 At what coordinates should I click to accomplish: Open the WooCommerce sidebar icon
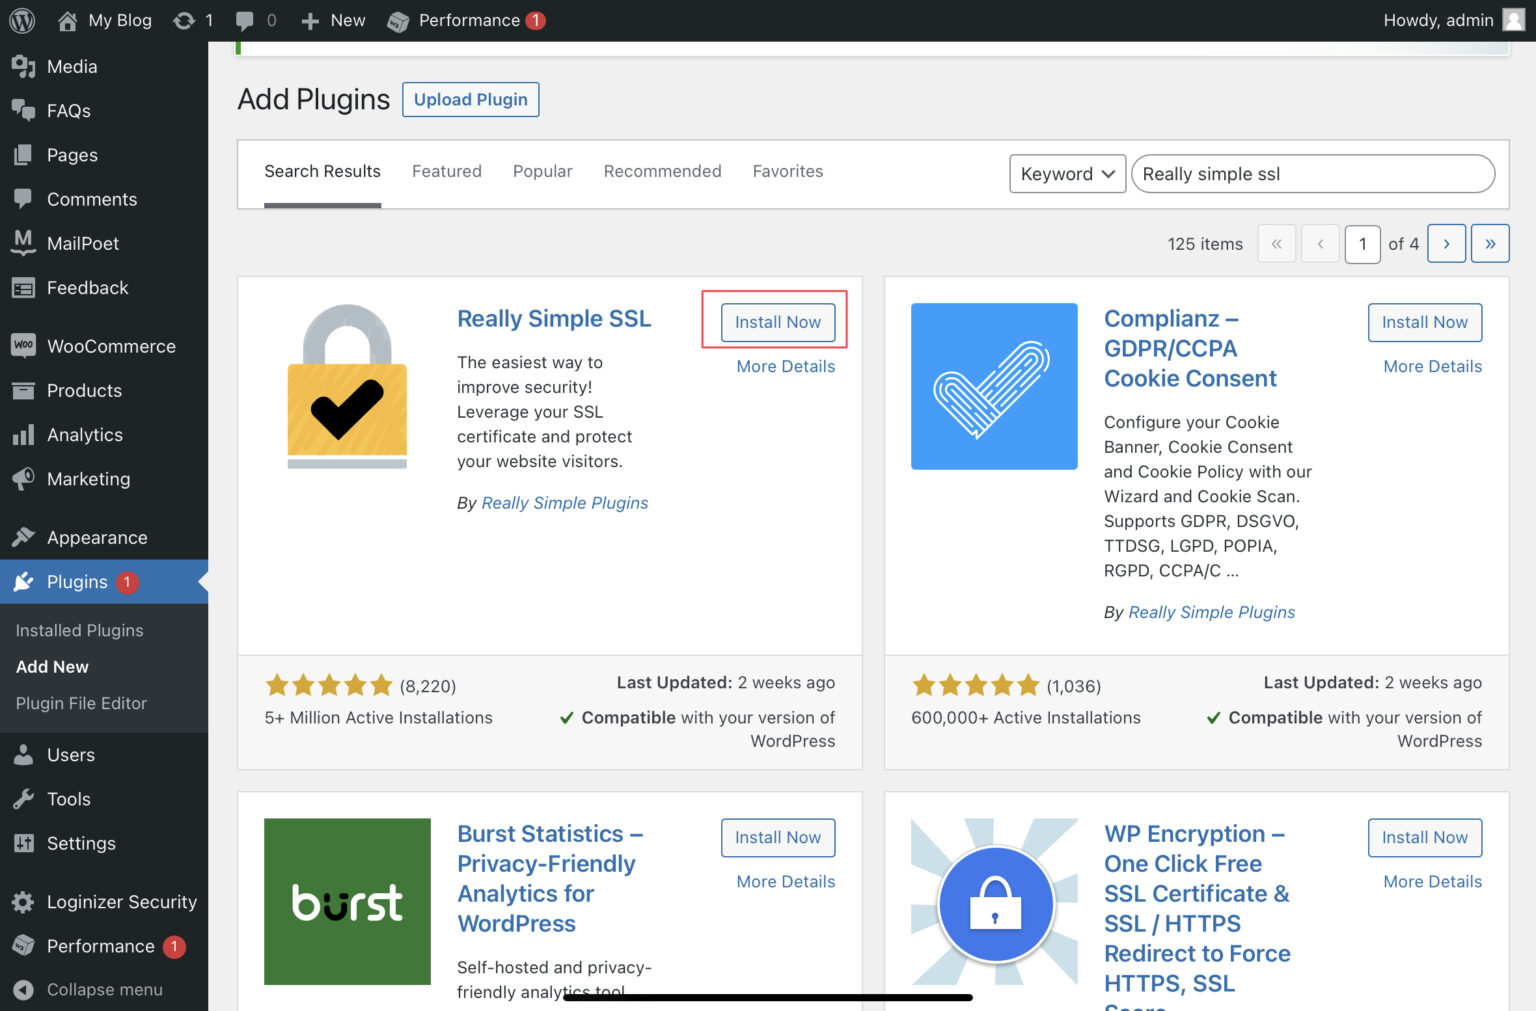pyautogui.click(x=24, y=345)
